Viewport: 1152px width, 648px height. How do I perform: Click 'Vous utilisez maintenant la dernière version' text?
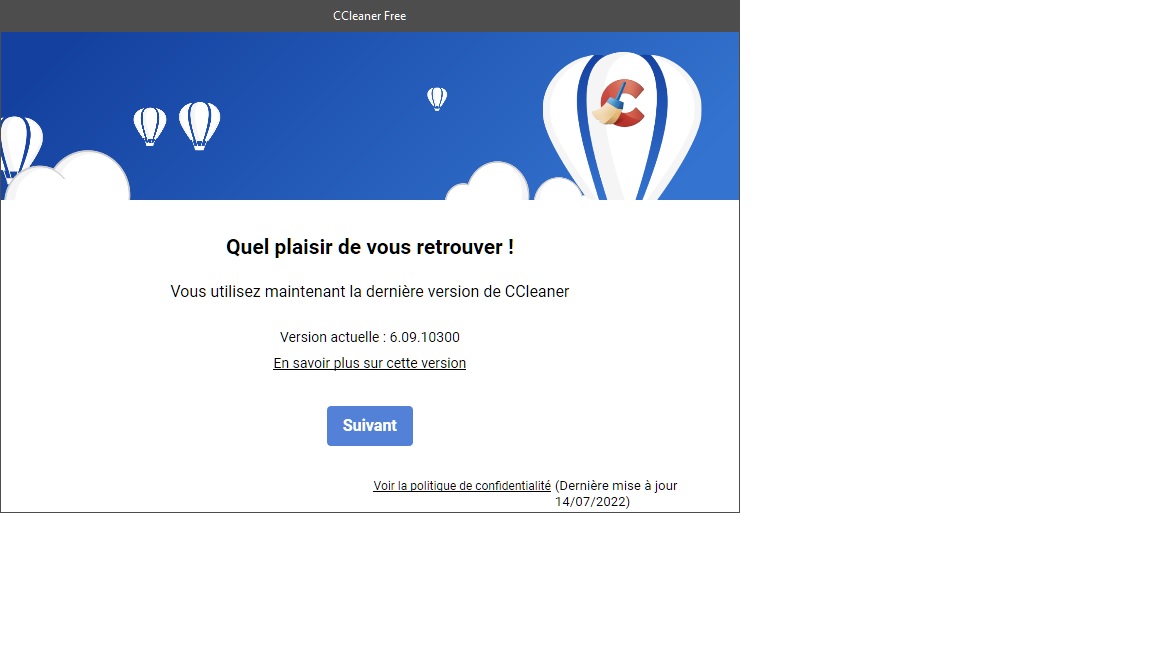[x=370, y=292]
